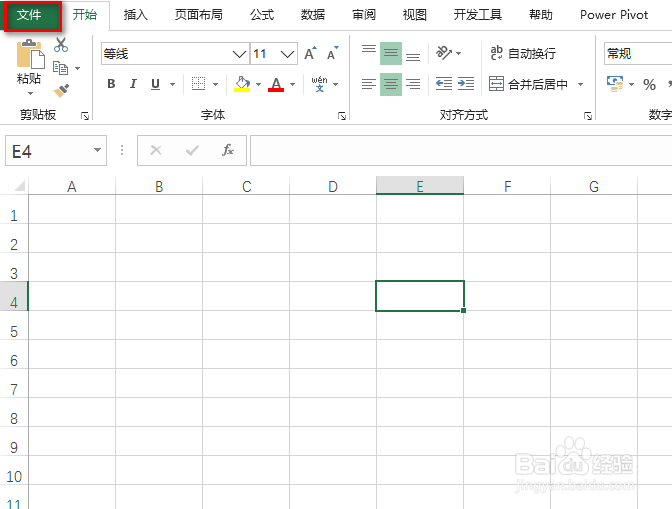Switch to the 公式 (Formulas) tab
672x509 pixels.
tap(262, 15)
